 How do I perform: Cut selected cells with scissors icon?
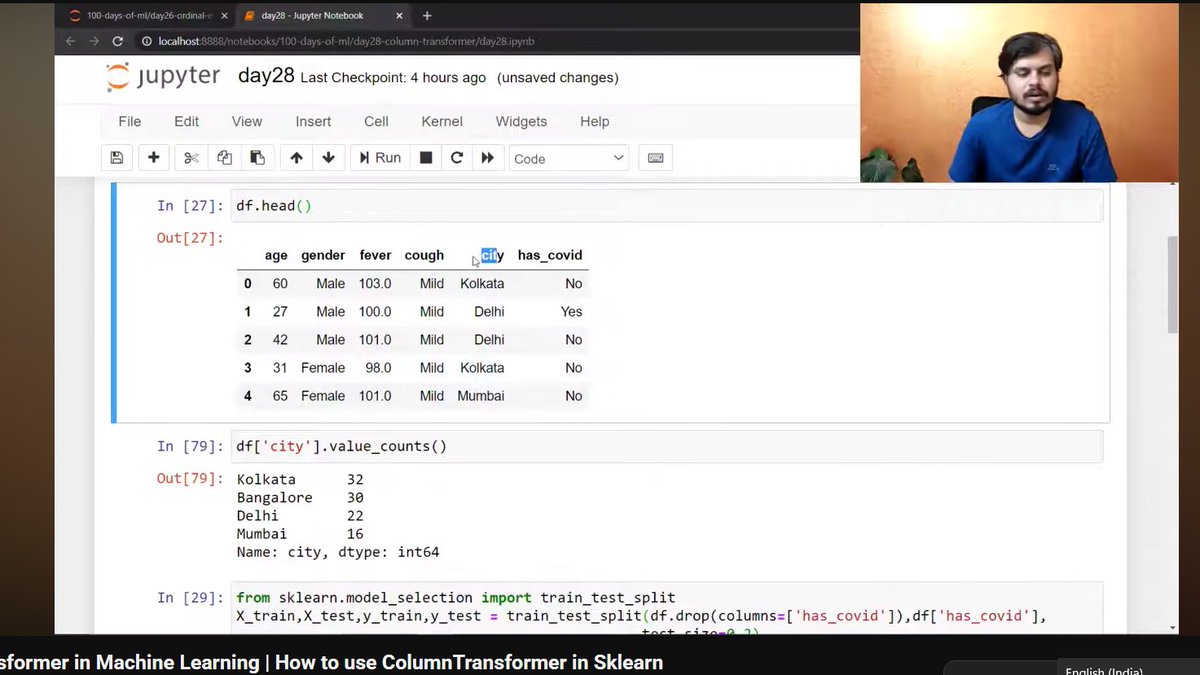coord(192,158)
